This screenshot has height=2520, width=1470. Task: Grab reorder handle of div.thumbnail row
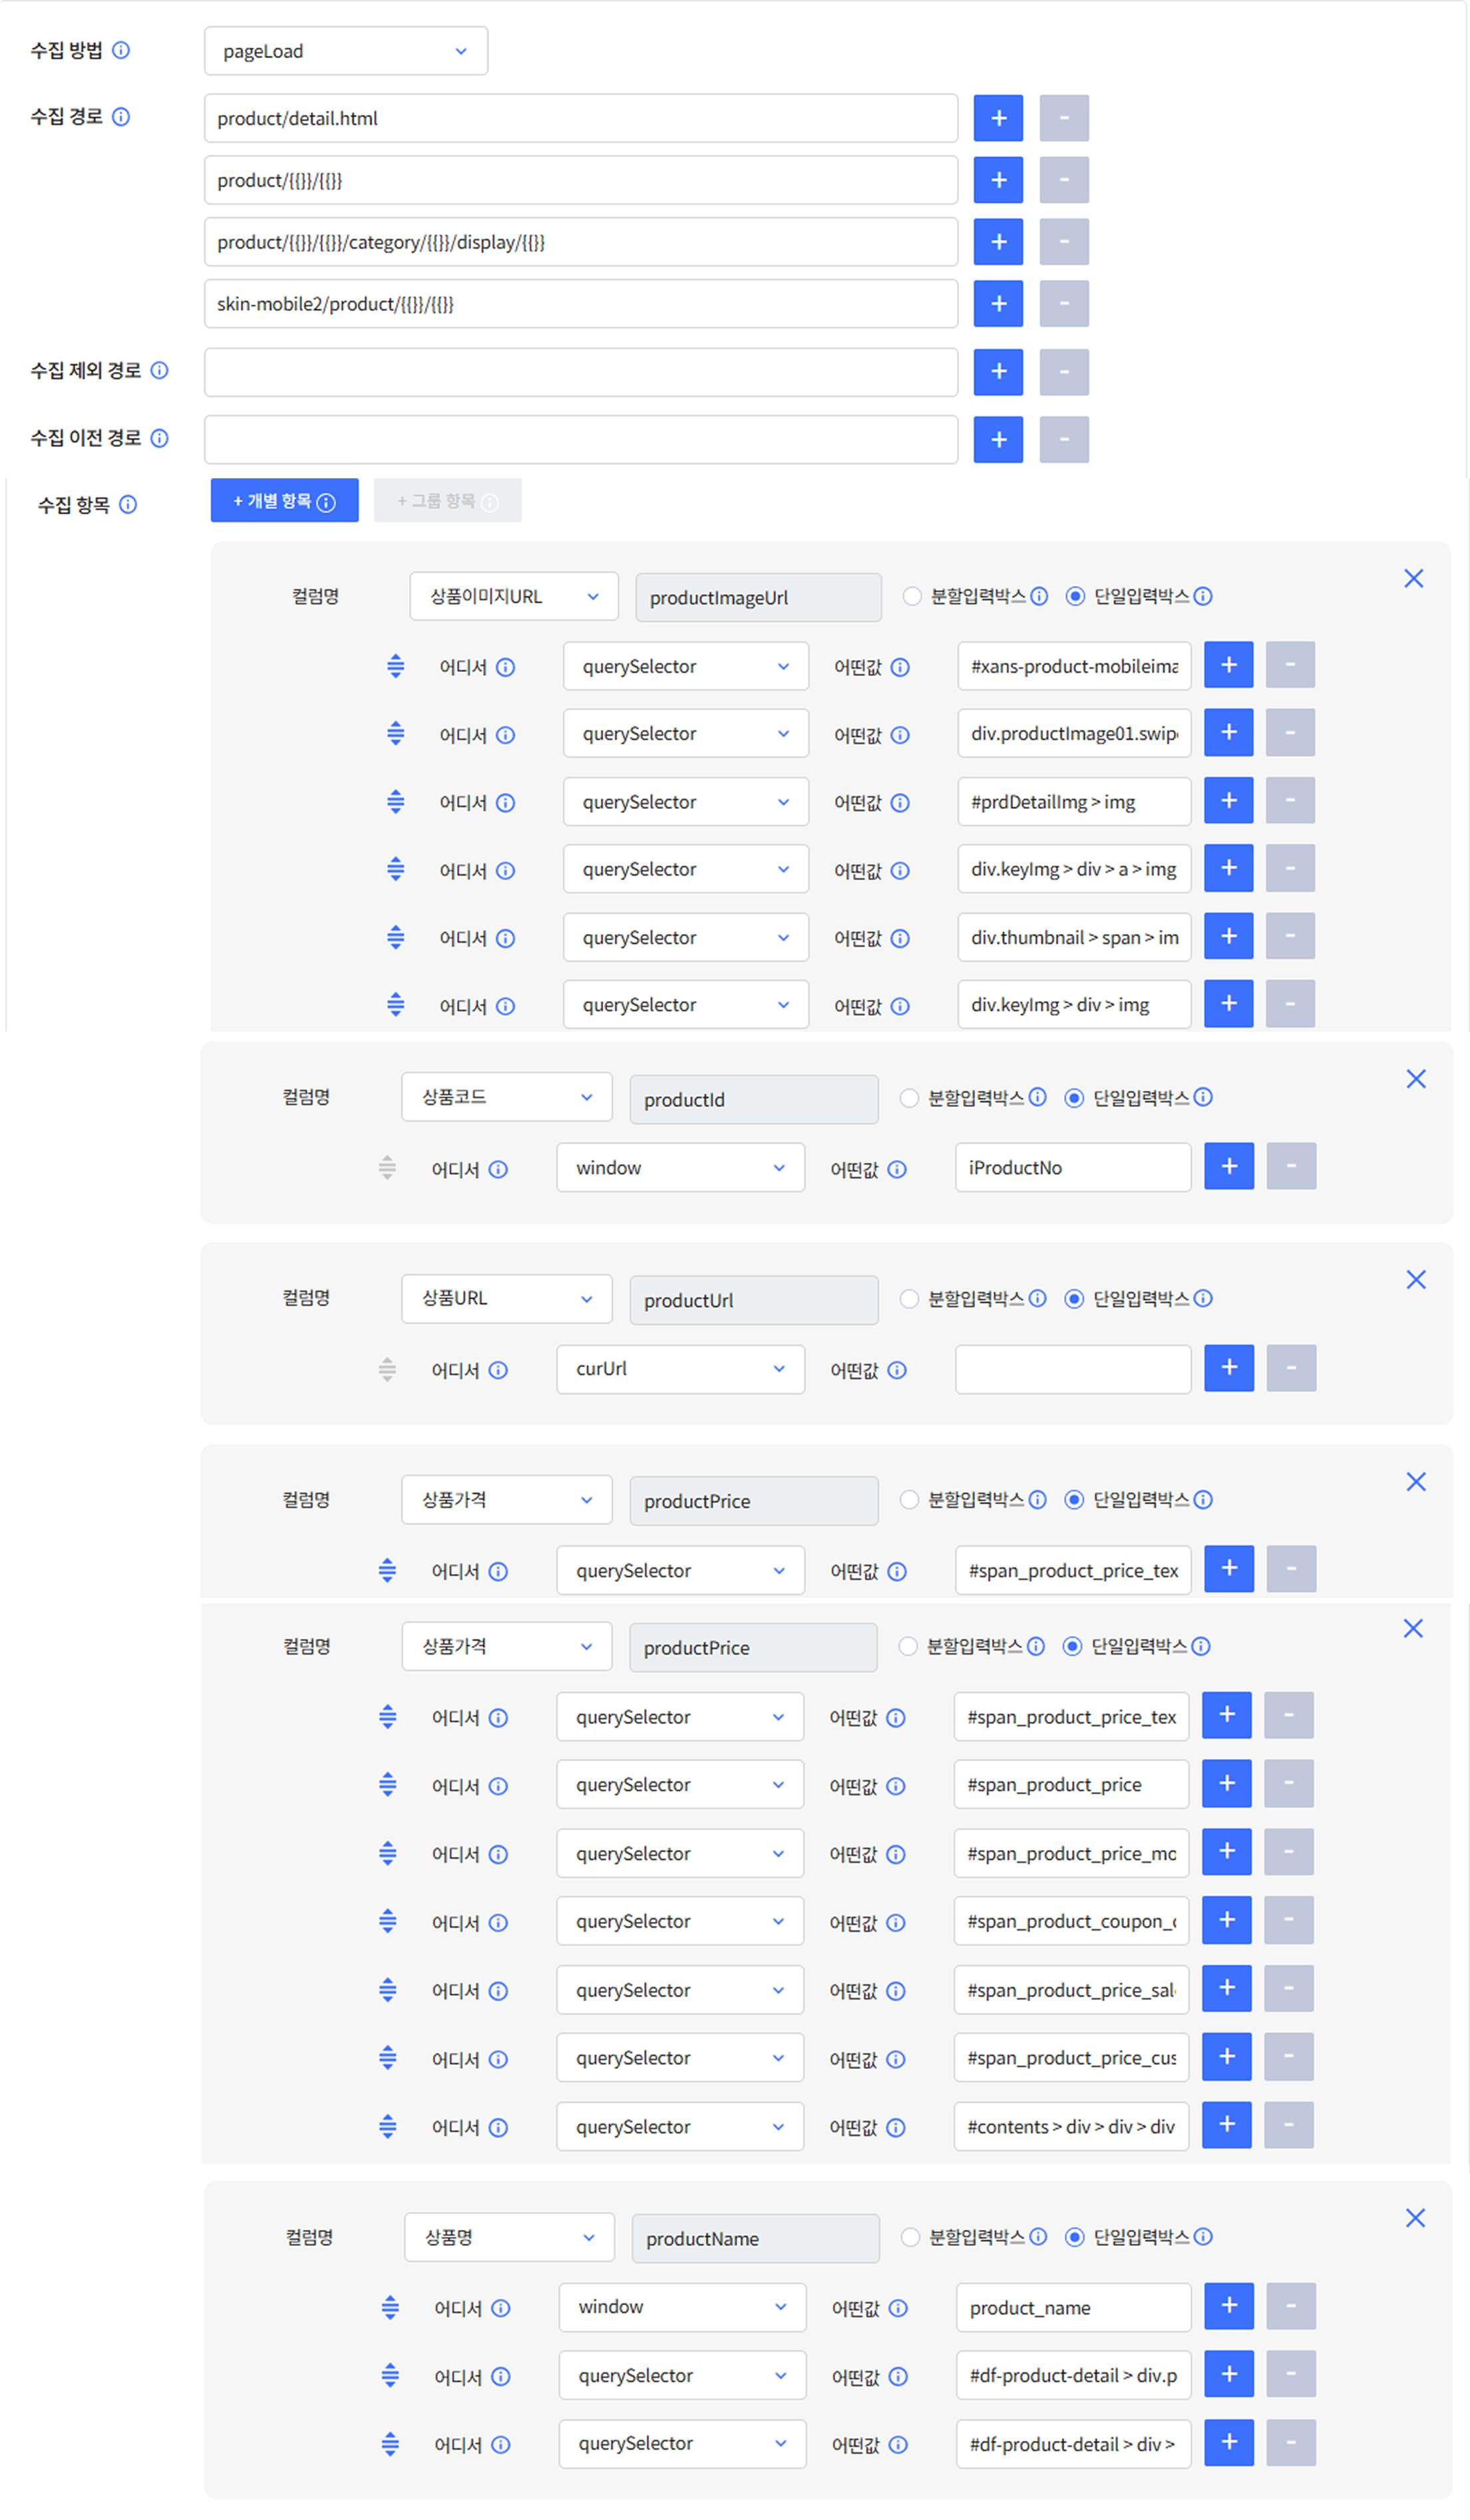(396, 938)
